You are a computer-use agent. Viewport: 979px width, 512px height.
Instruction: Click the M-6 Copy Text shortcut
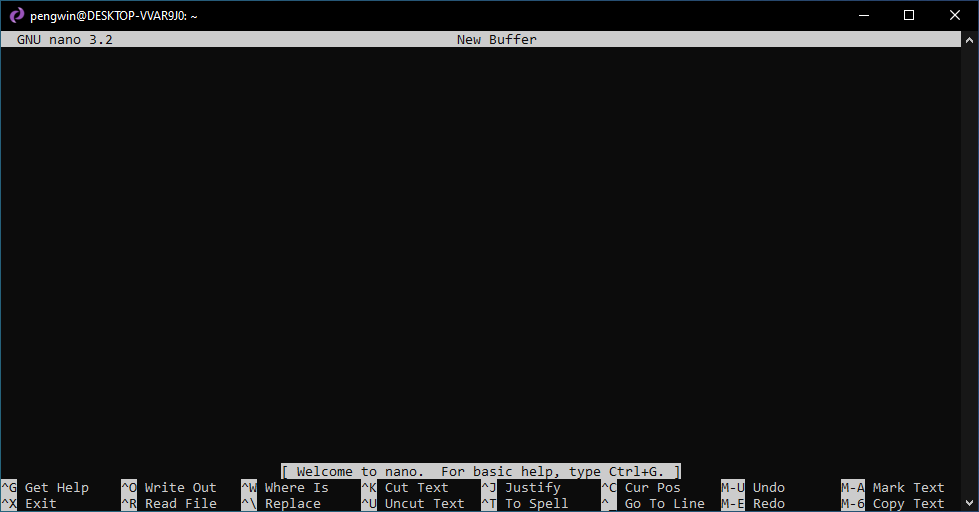[x=893, y=503]
